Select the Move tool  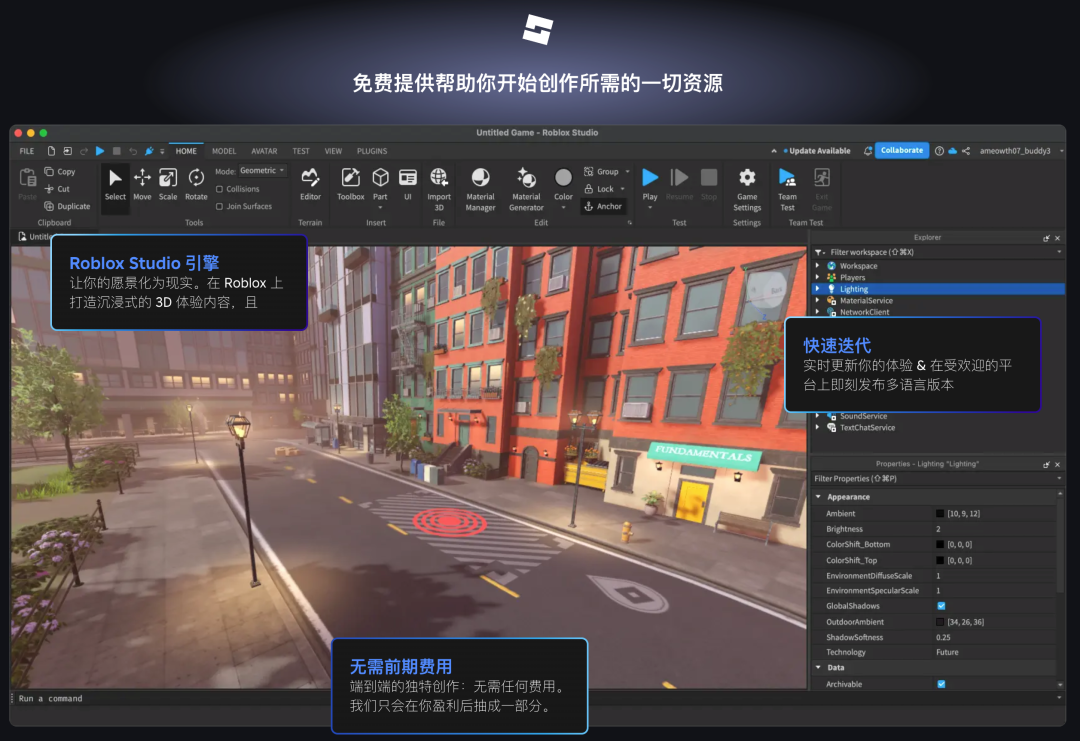click(x=142, y=184)
